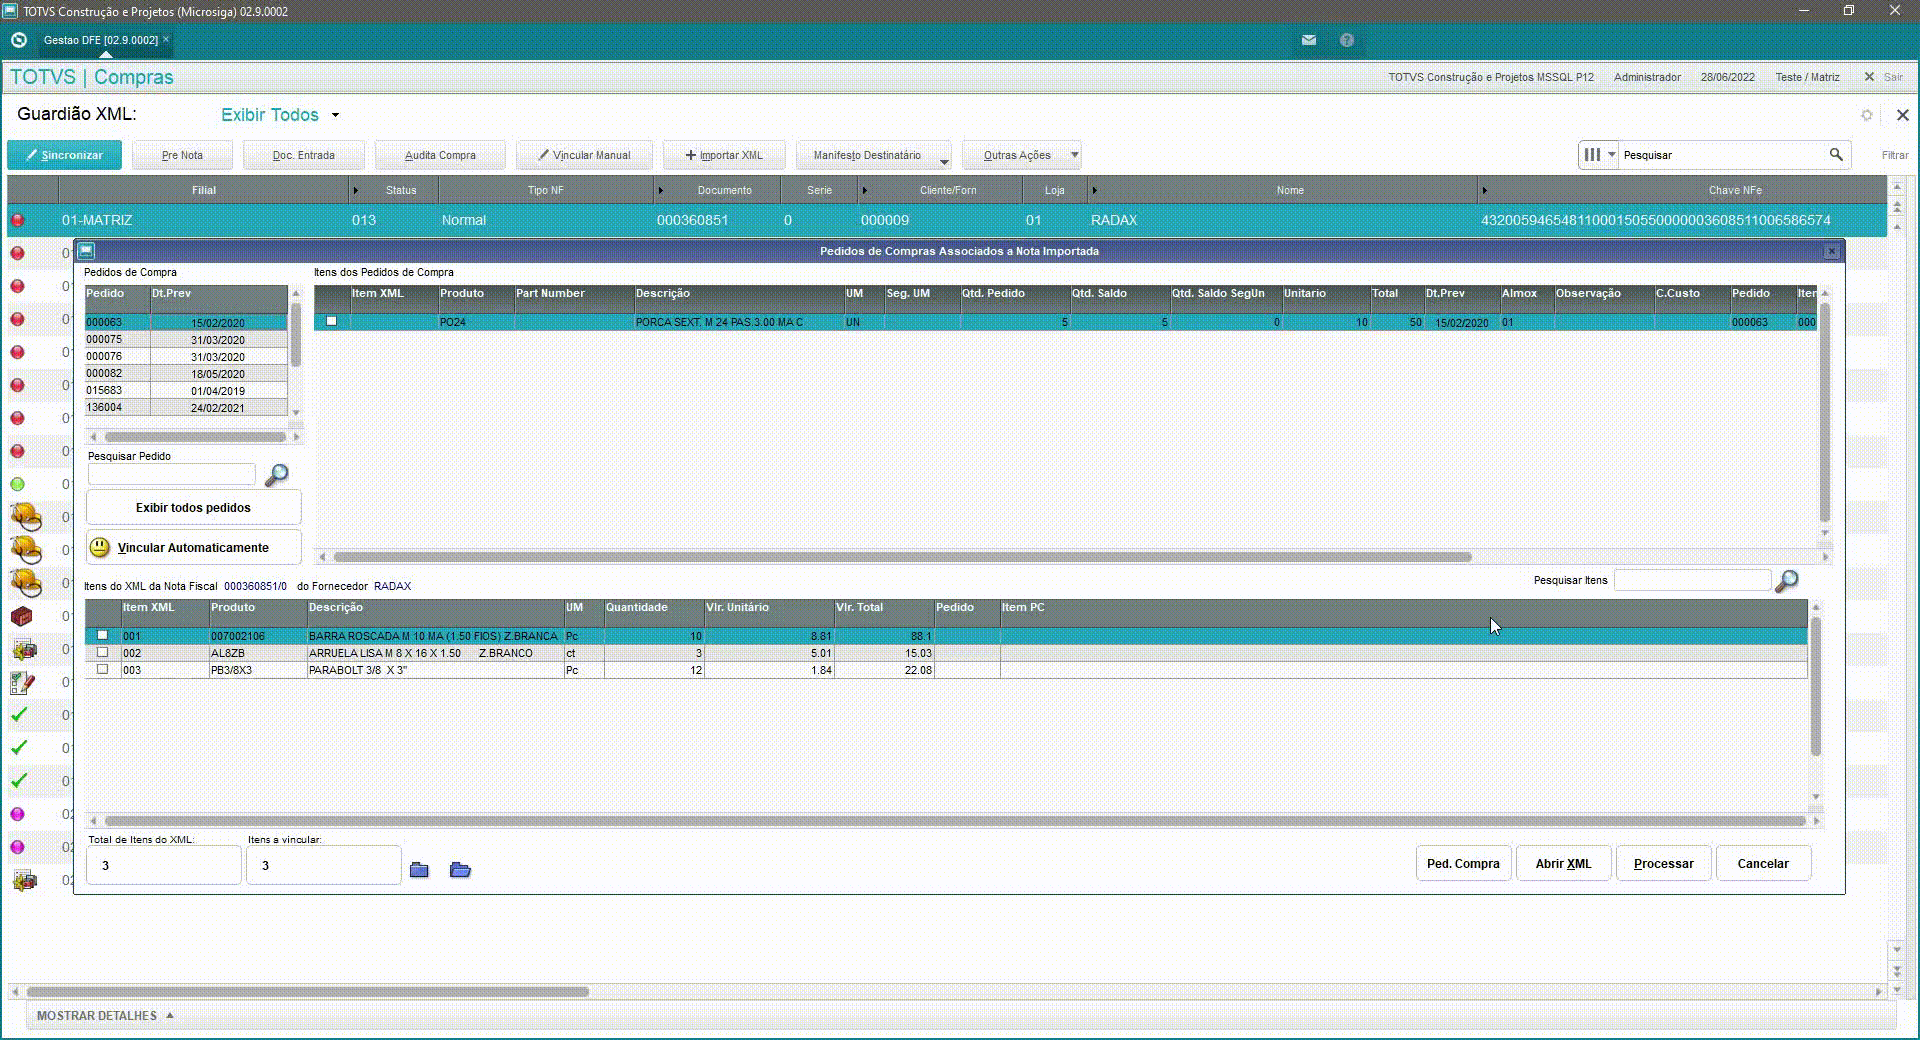This screenshot has height=1040, width=1920.
Task: Switch to the Gestao DFE tab
Action: [102, 40]
